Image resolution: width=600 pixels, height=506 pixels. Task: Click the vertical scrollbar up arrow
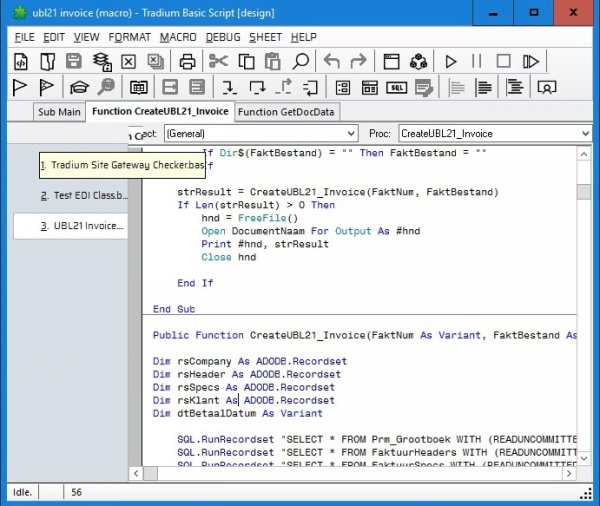584,154
